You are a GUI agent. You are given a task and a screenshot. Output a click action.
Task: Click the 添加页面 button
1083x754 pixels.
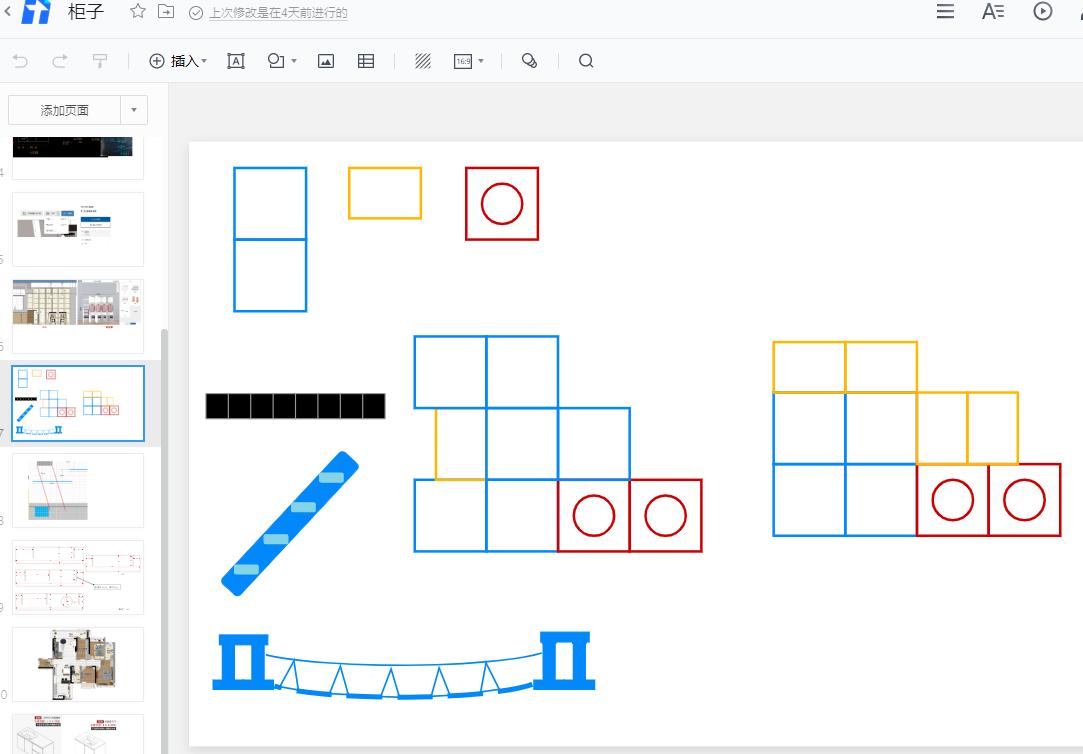click(64, 110)
